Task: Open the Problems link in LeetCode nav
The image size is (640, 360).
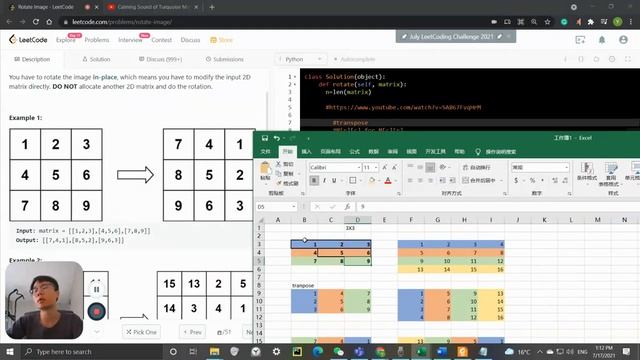Action: pyautogui.click(x=97, y=40)
